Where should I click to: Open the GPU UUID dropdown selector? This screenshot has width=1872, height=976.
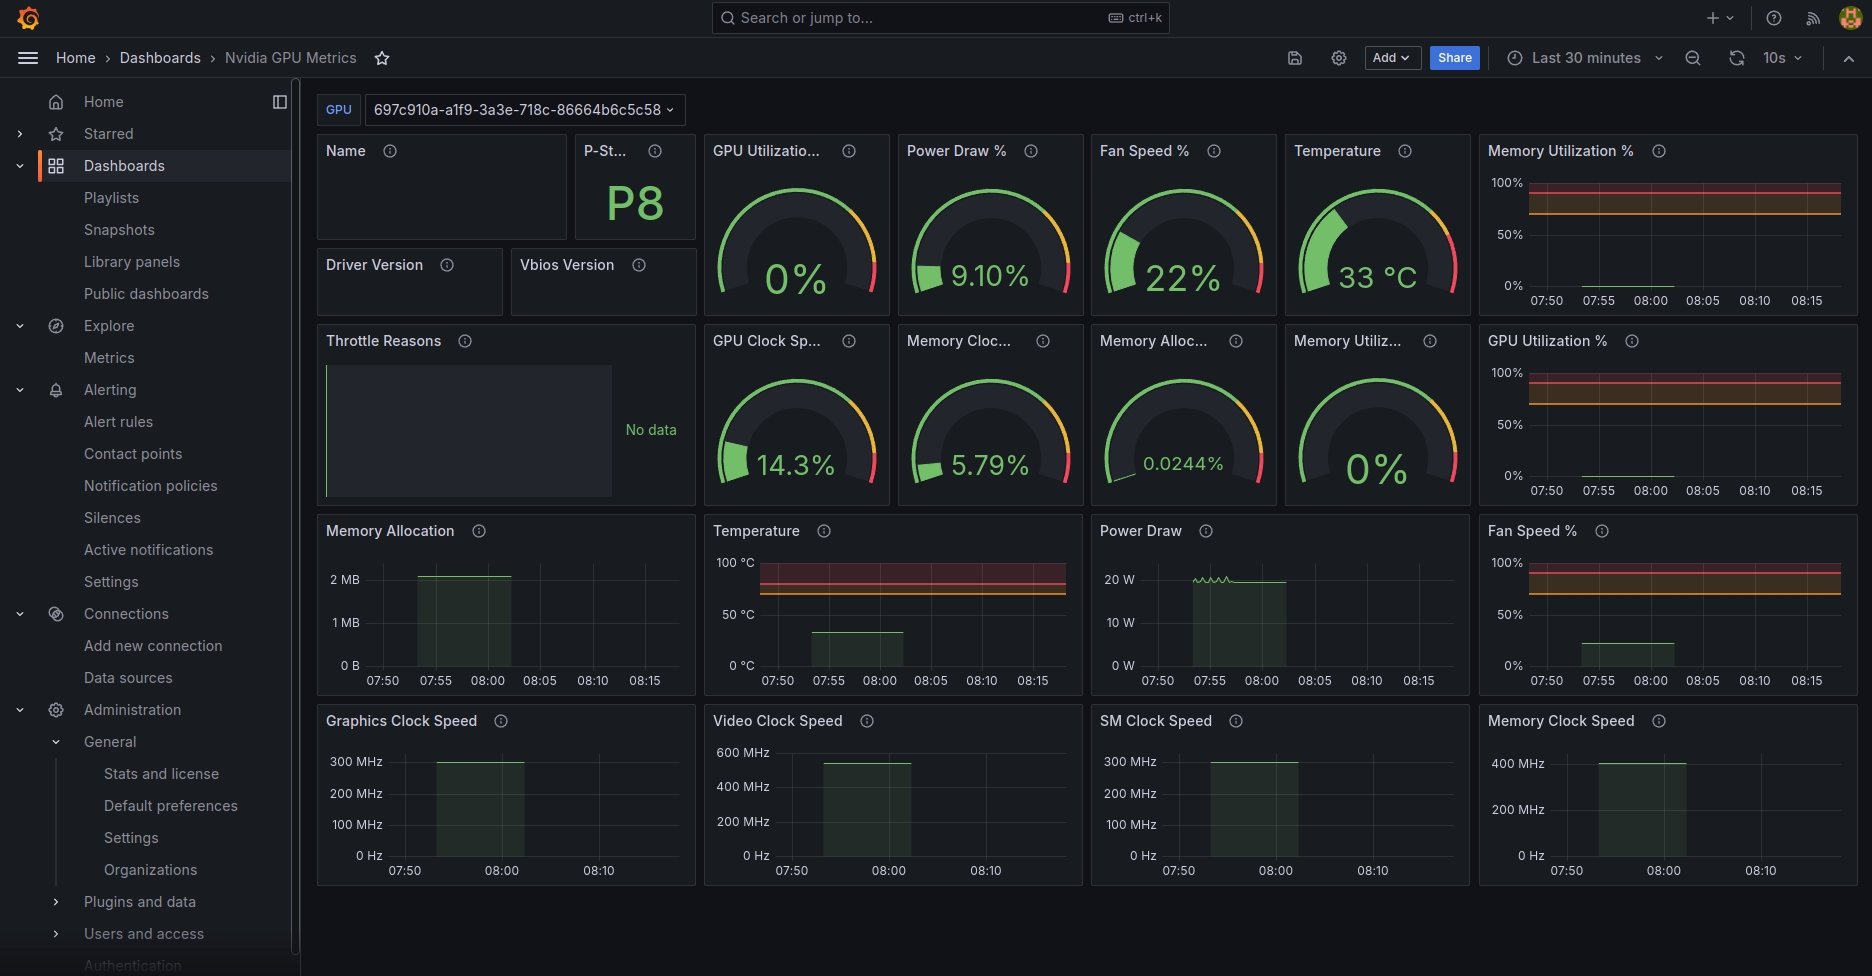(x=524, y=110)
